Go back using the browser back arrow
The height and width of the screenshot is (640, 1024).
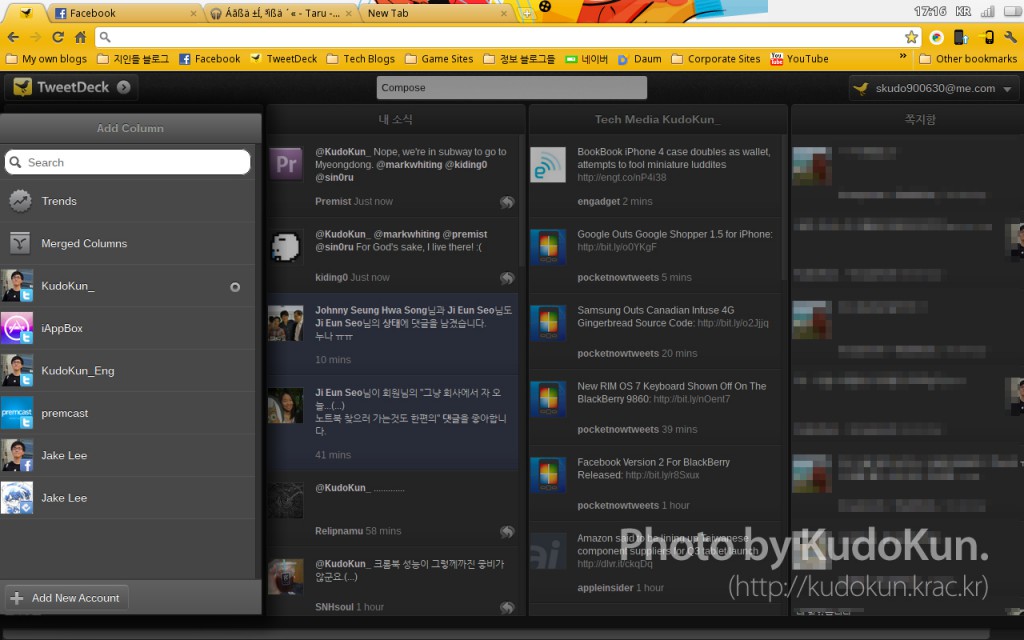(x=14, y=37)
